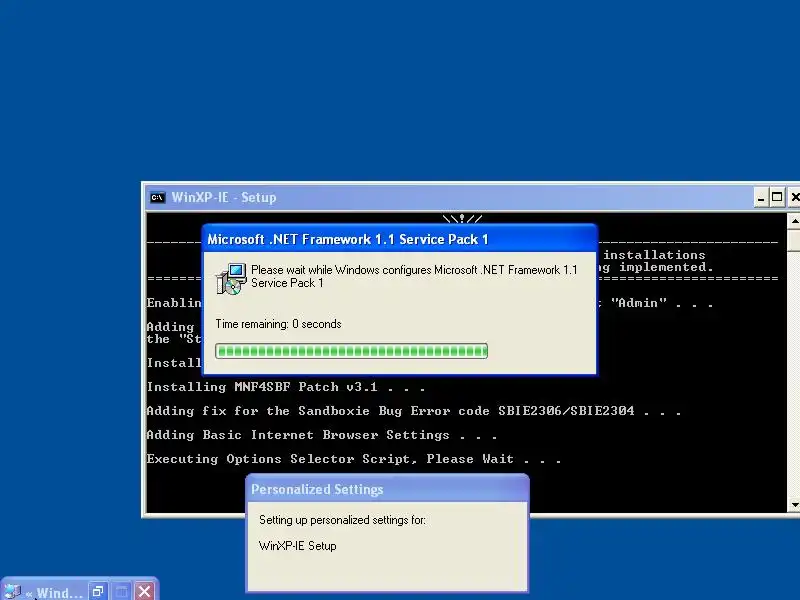Click the 'WinXP-IE Setup' text in Personalized Settings
The image size is (800, 600).
297,546
